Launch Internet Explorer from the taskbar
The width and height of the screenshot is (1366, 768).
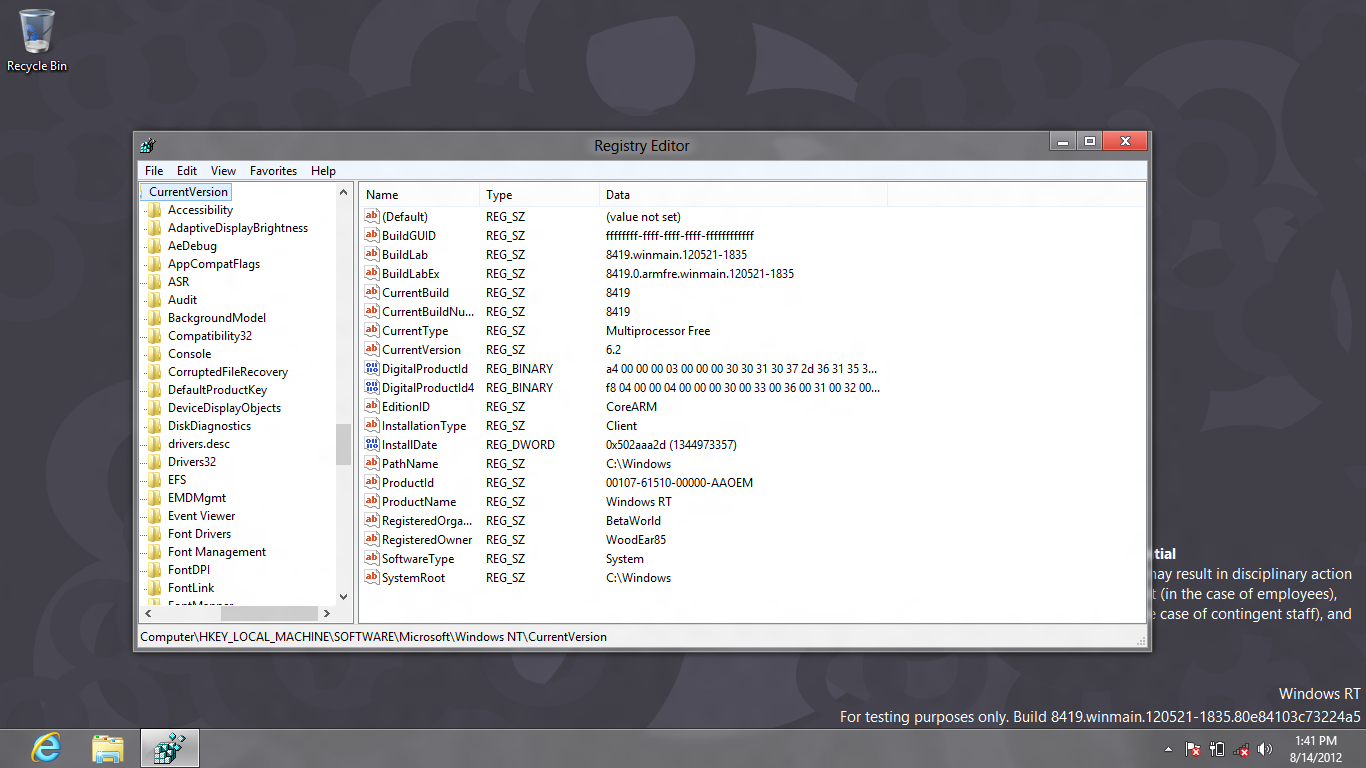pyautogui.click(x=45, y=748)
